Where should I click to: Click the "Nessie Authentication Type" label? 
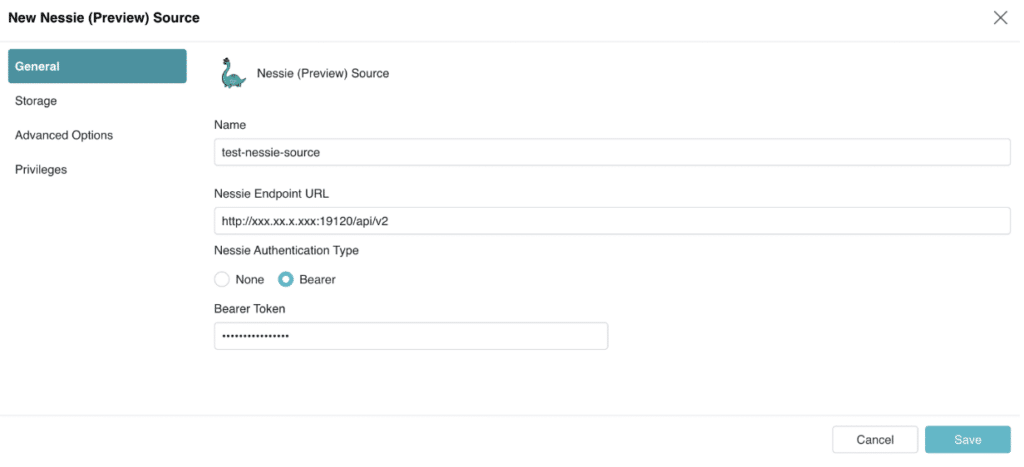tap(286, 250)
